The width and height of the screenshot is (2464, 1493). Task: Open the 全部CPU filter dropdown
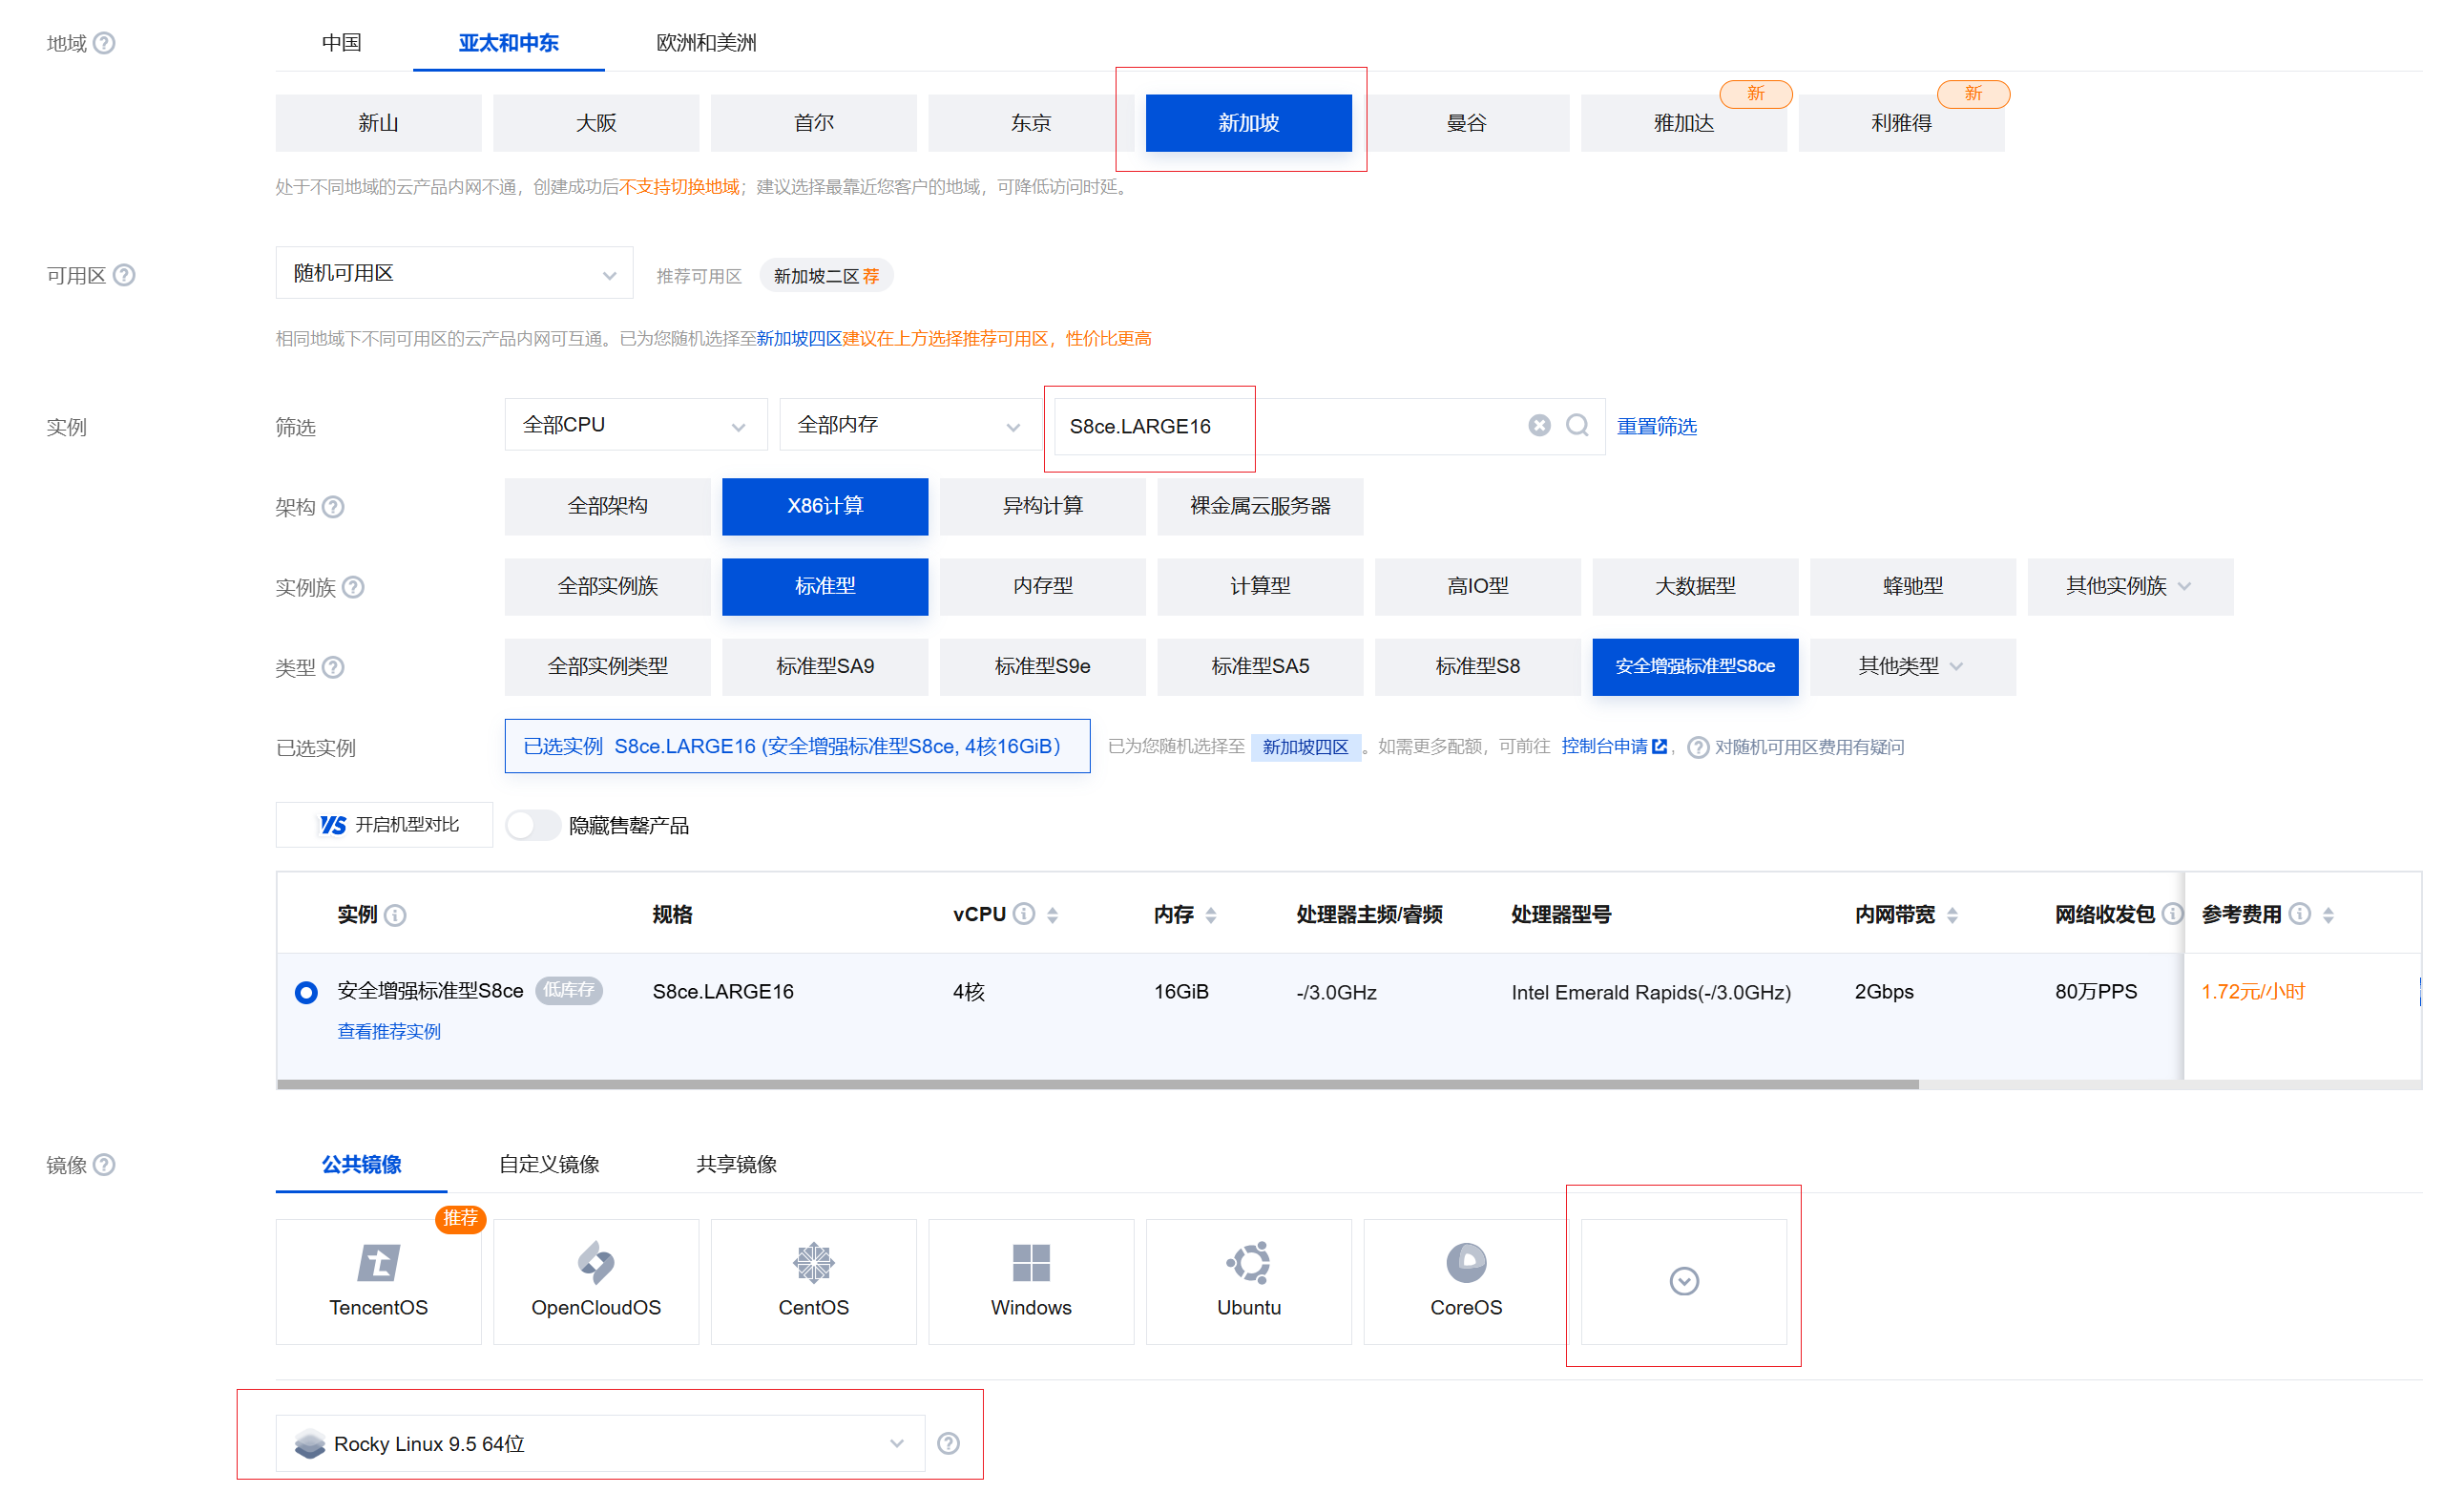click(636, 425)
